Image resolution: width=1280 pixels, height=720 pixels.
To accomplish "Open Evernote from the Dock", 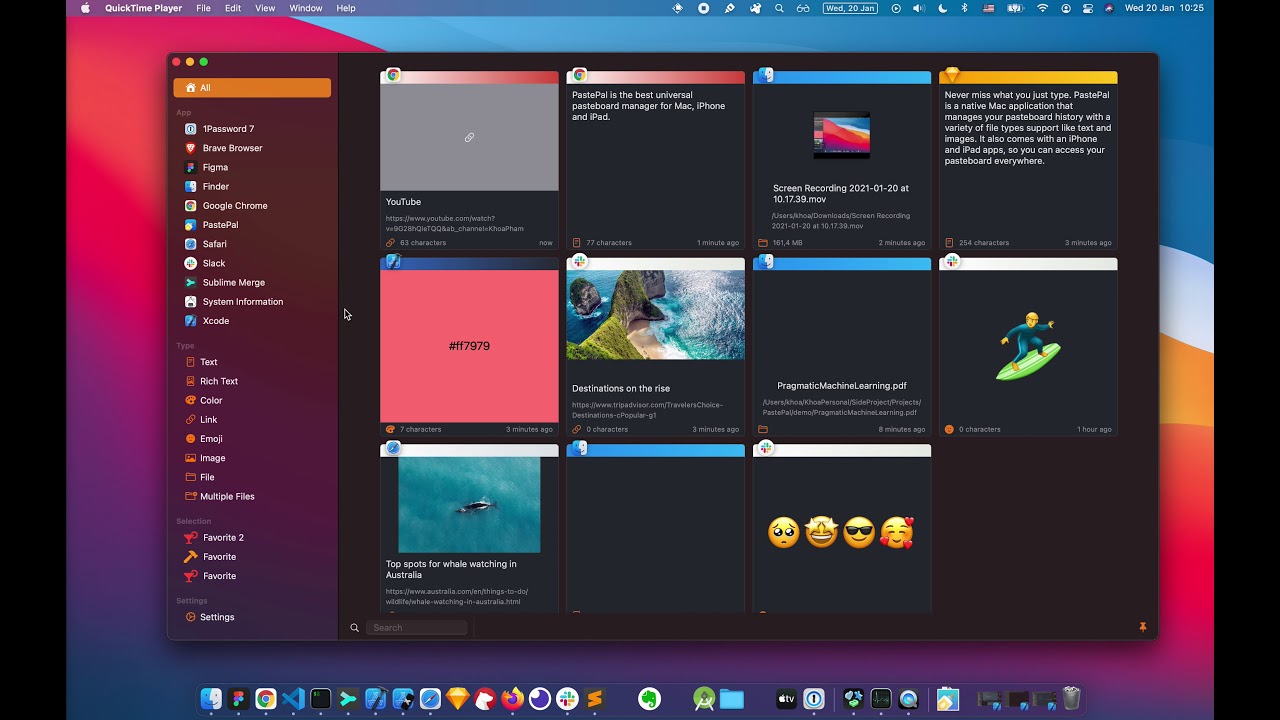I will (x=650, y=699).
